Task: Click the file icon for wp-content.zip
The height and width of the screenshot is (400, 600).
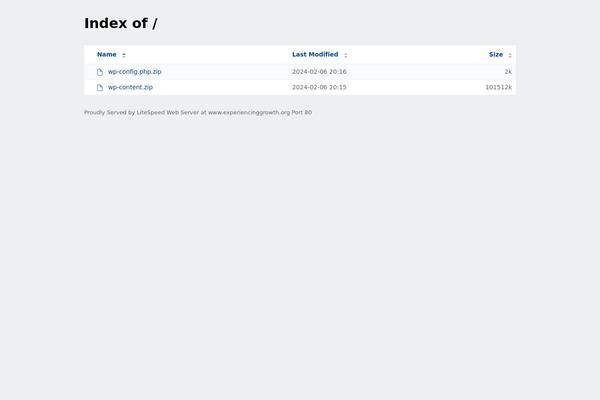Action: (x=100, y=88)
